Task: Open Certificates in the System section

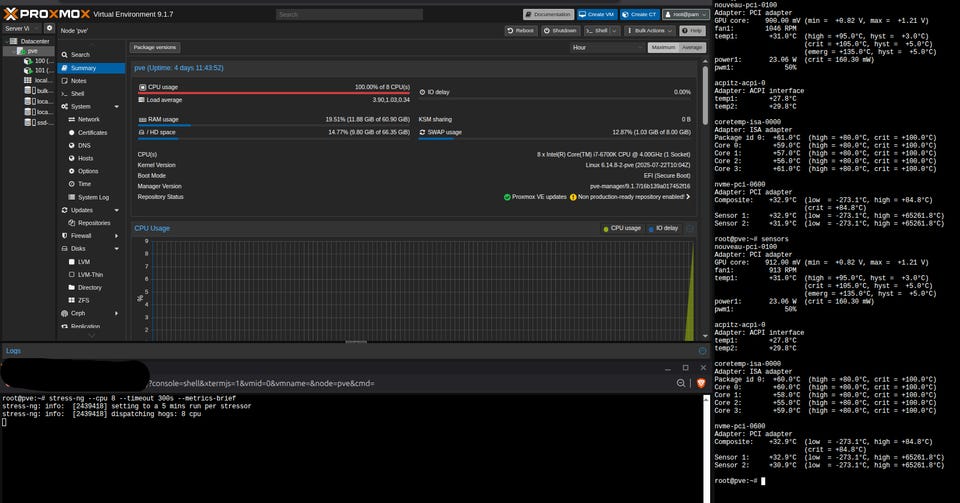Action: (92, 132)
